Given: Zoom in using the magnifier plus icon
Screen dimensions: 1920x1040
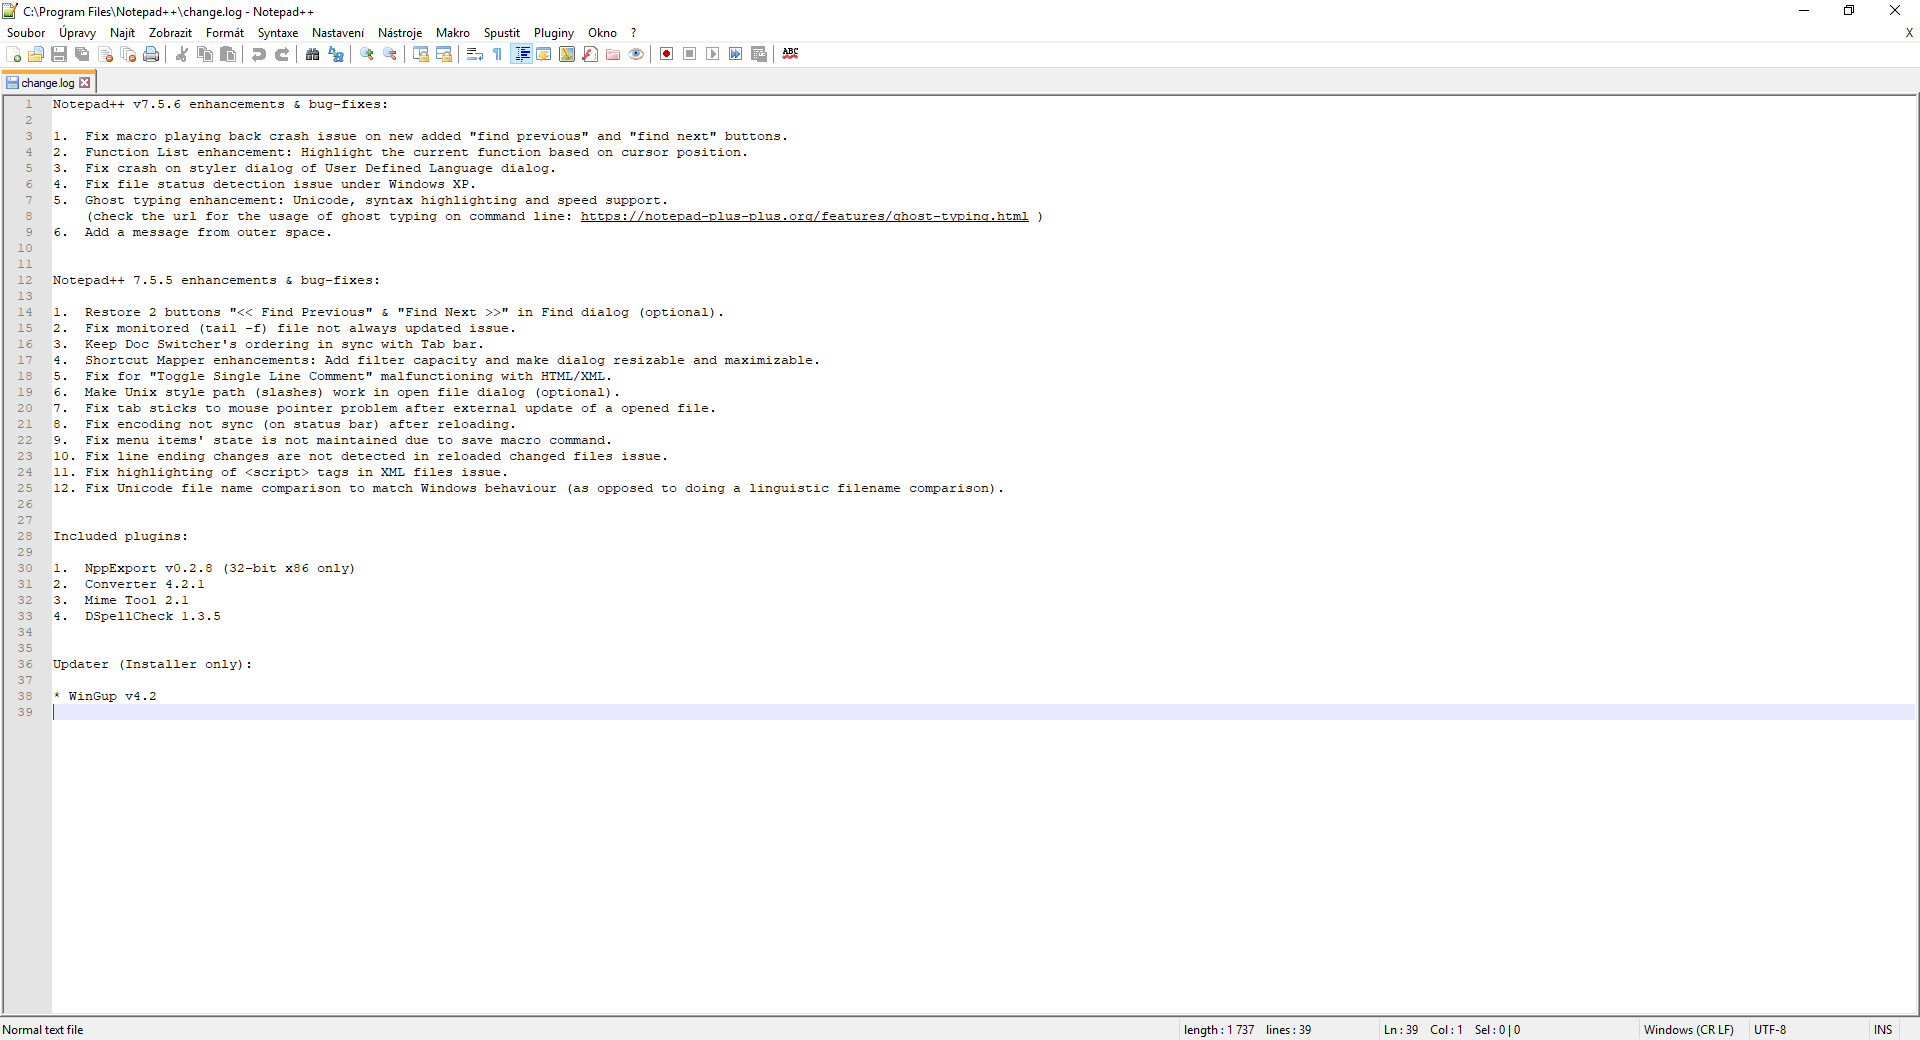Looking at the screenshot, I should (x=367, y=54).
